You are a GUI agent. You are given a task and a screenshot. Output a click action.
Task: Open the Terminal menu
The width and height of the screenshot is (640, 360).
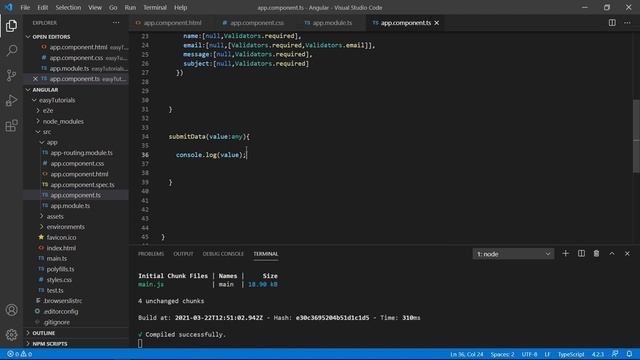pyautogui.click(x=155, y=7)
